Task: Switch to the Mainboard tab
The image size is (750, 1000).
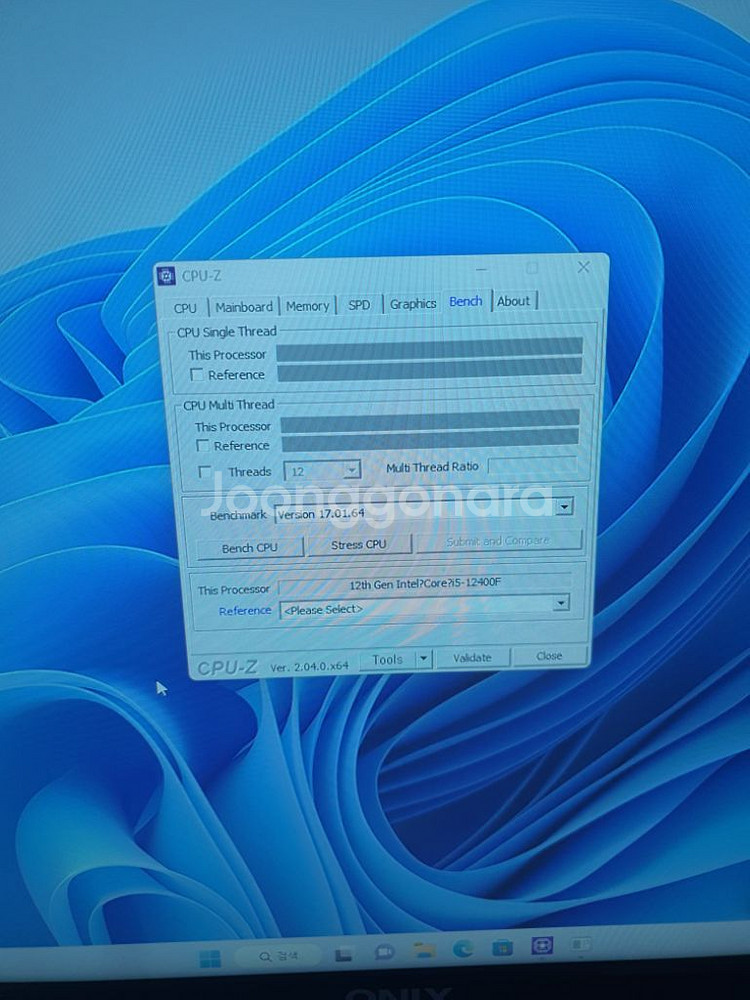Action: point(244,307)
